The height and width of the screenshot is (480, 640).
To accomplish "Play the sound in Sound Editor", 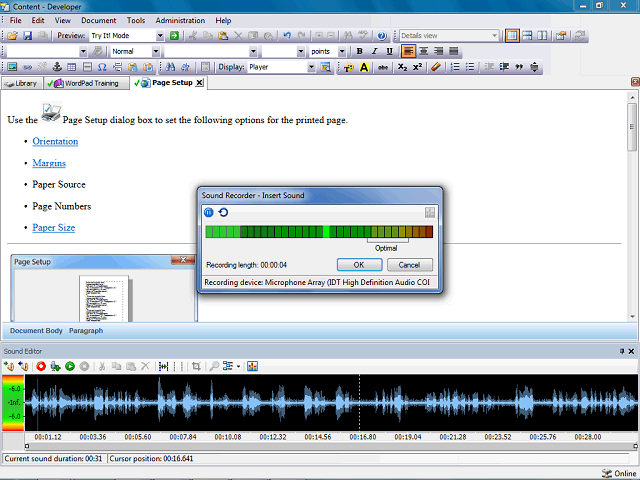I will click(70, 367).
